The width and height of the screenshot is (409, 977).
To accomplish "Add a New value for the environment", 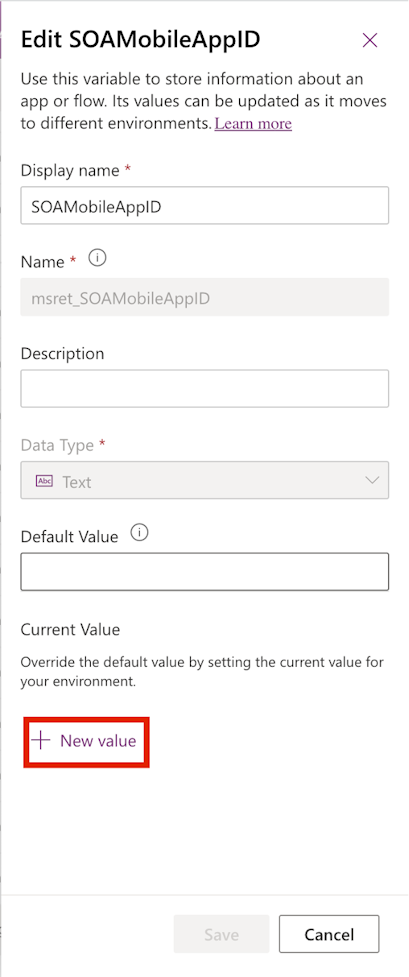I will (x=87, y=741).
